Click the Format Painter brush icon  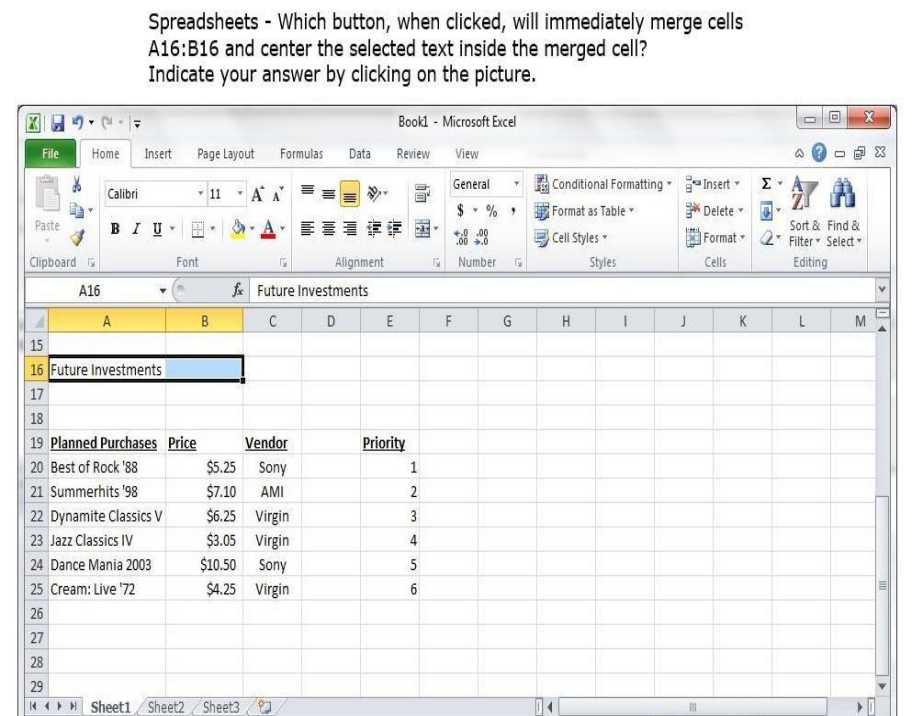click(77, 237)
